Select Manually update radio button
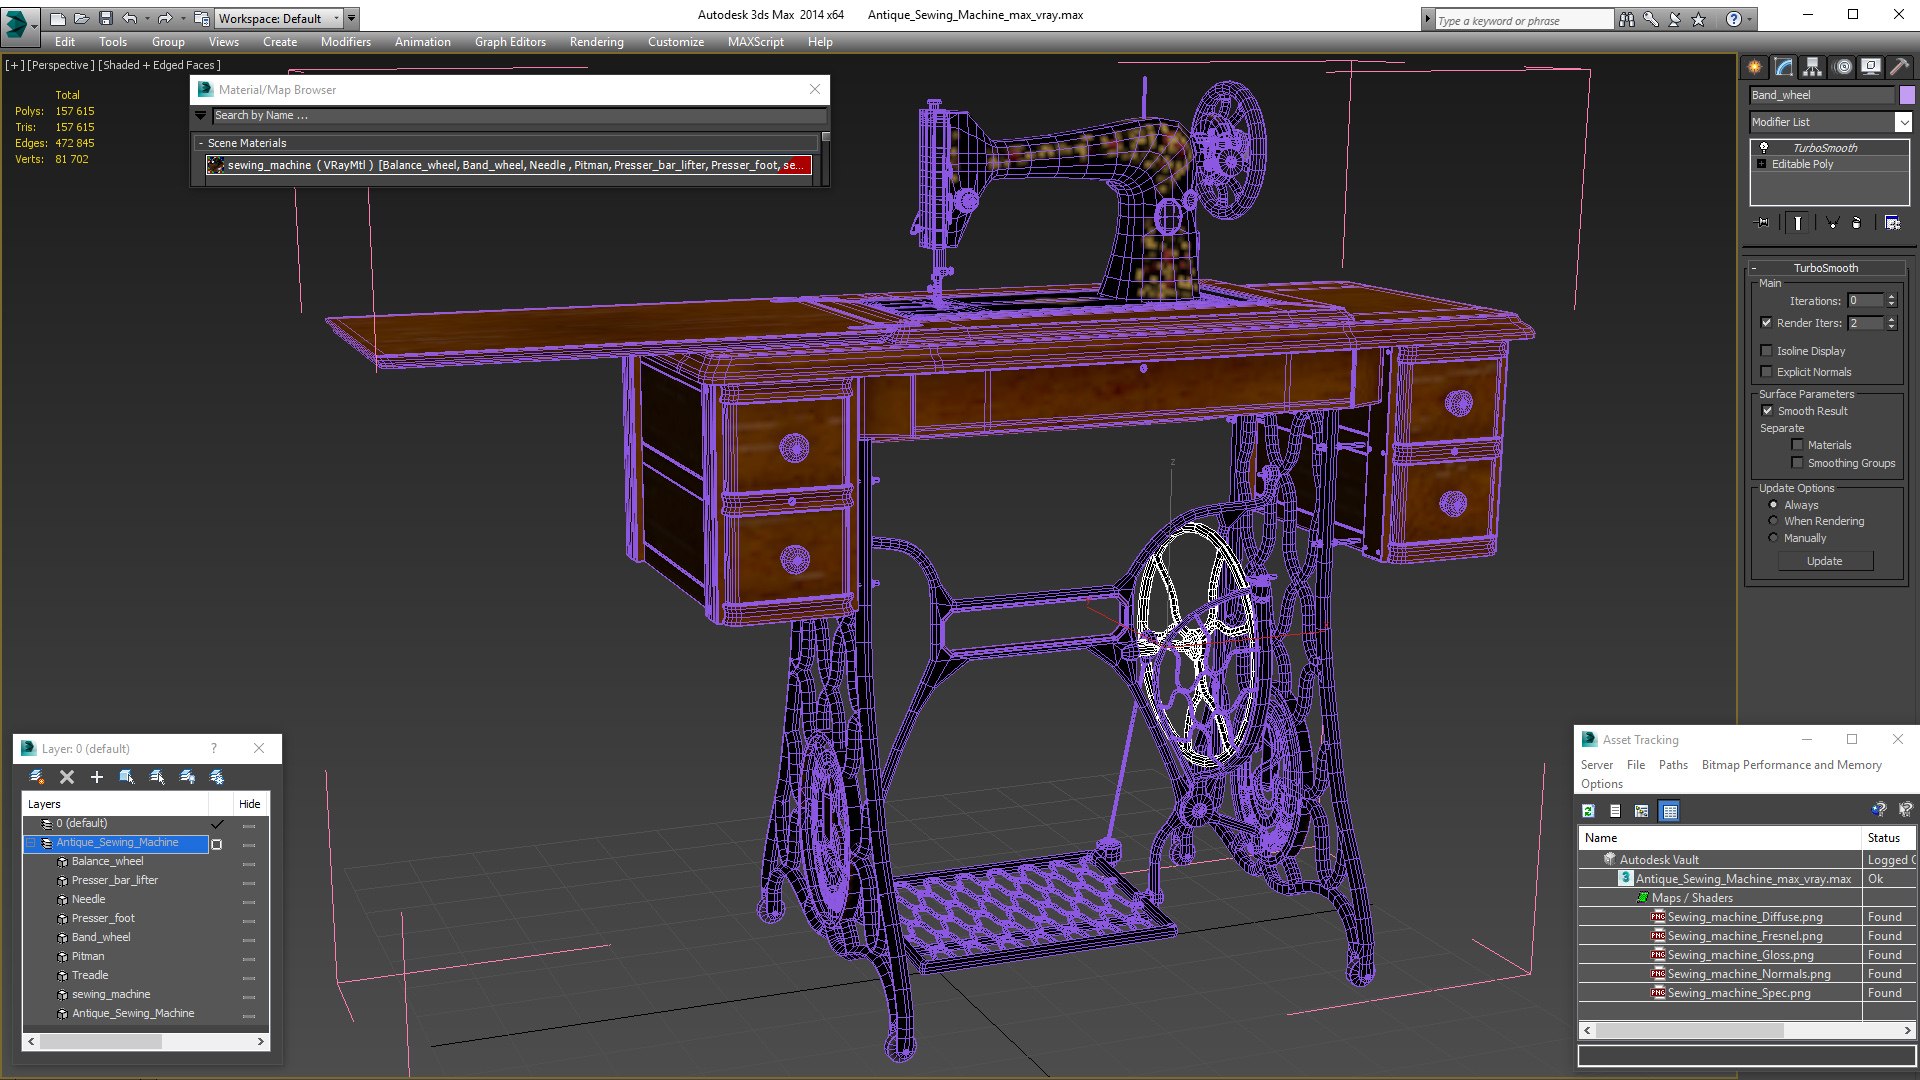1920x1080 pixels. click(x=1773, y=538)
